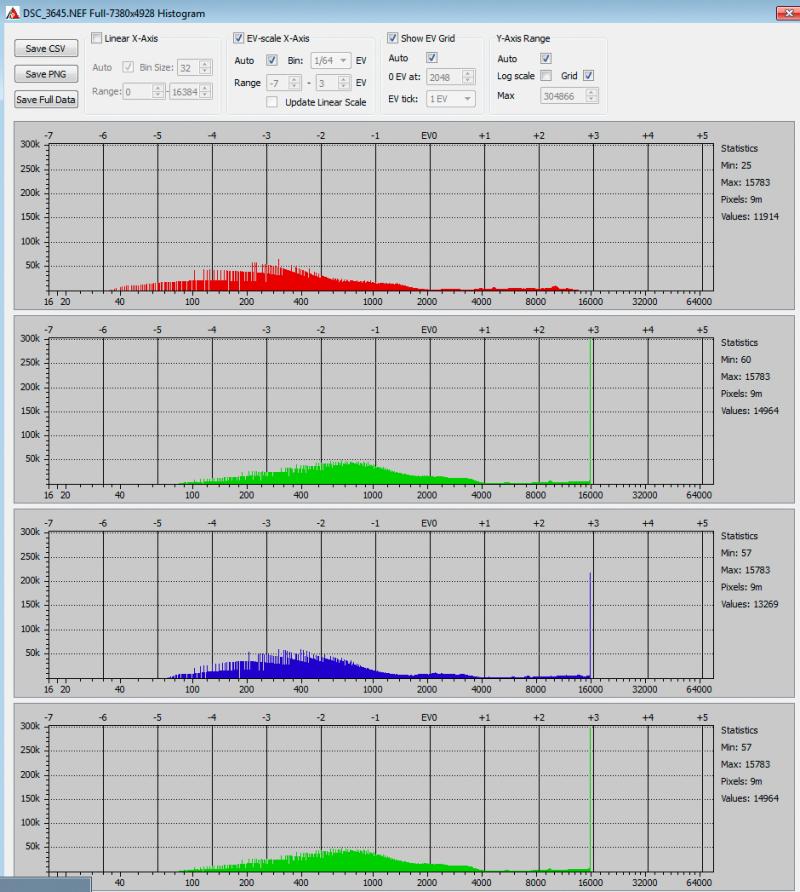Save histogram data with Save CSV
This screenshot has height=892, width=800.
(x=46, y=48)
